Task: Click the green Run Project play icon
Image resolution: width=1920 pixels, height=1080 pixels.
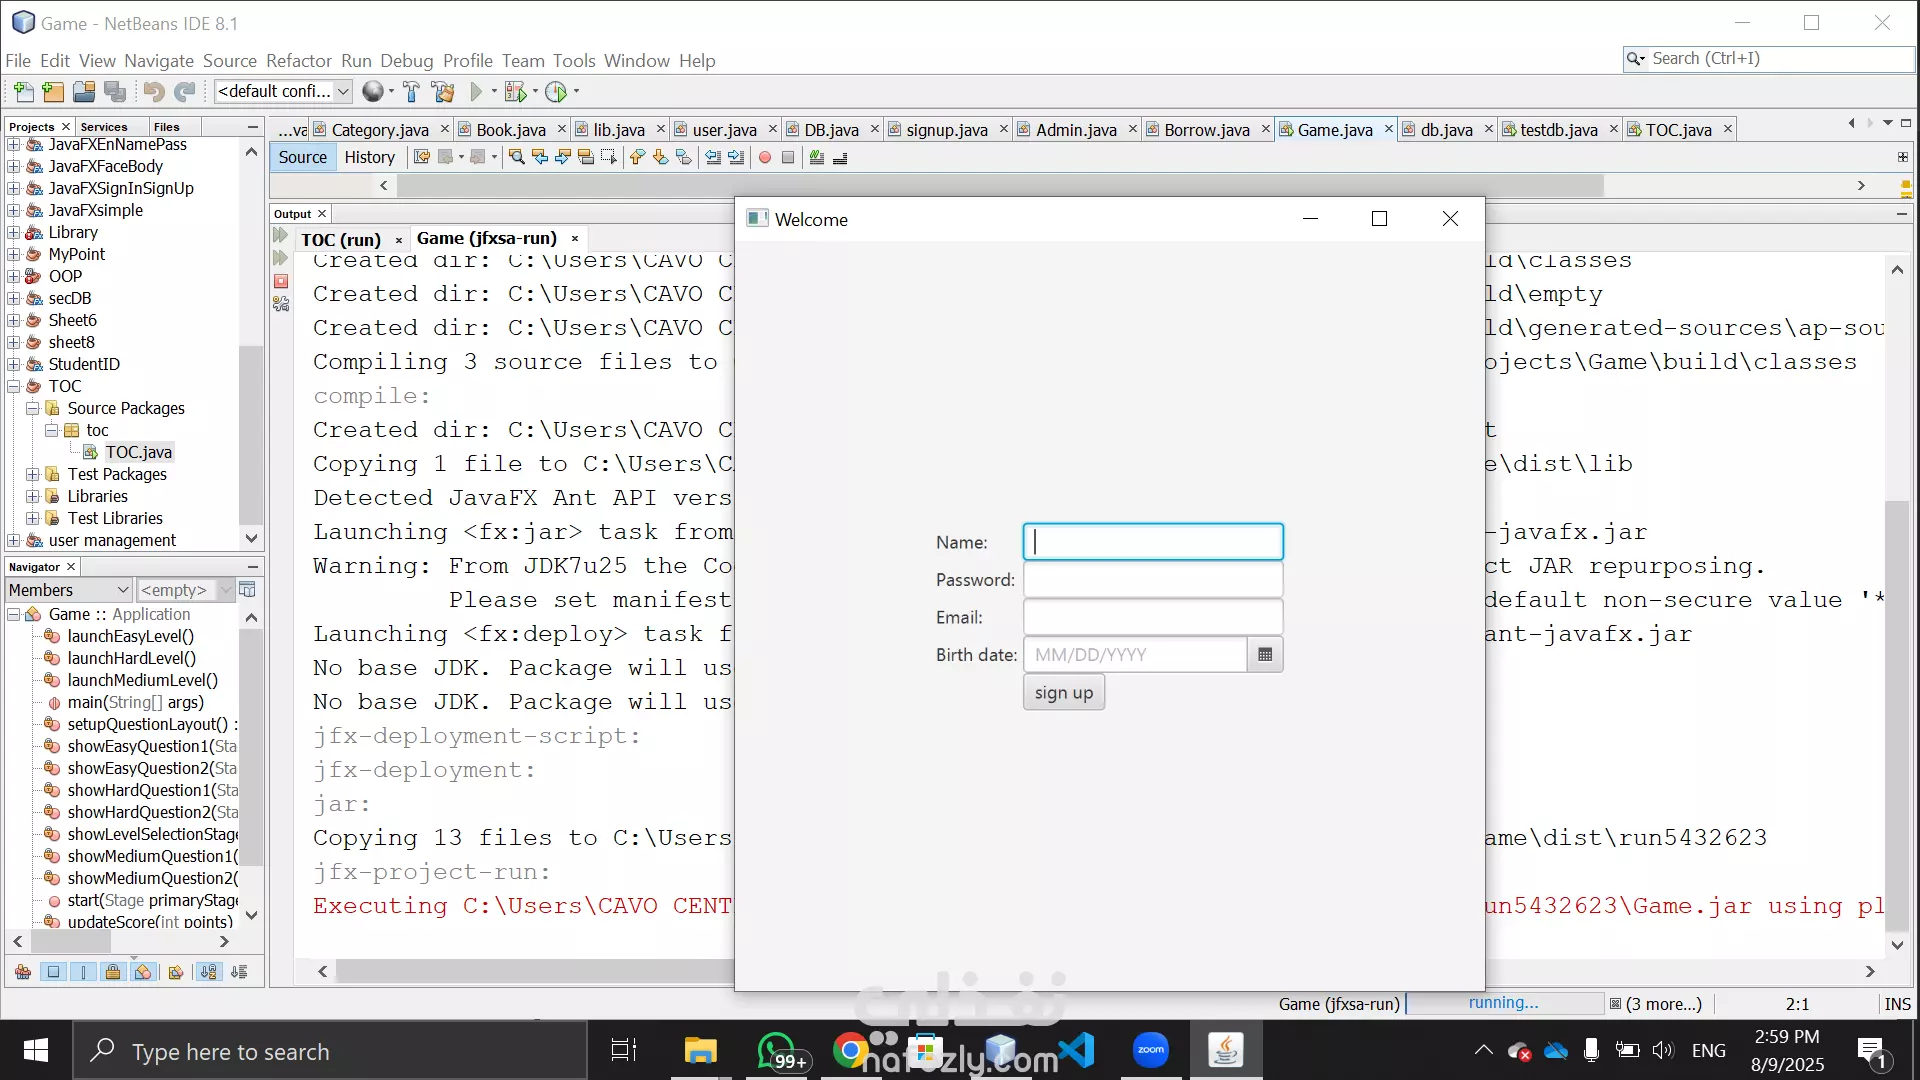Action: coord(476,92)
